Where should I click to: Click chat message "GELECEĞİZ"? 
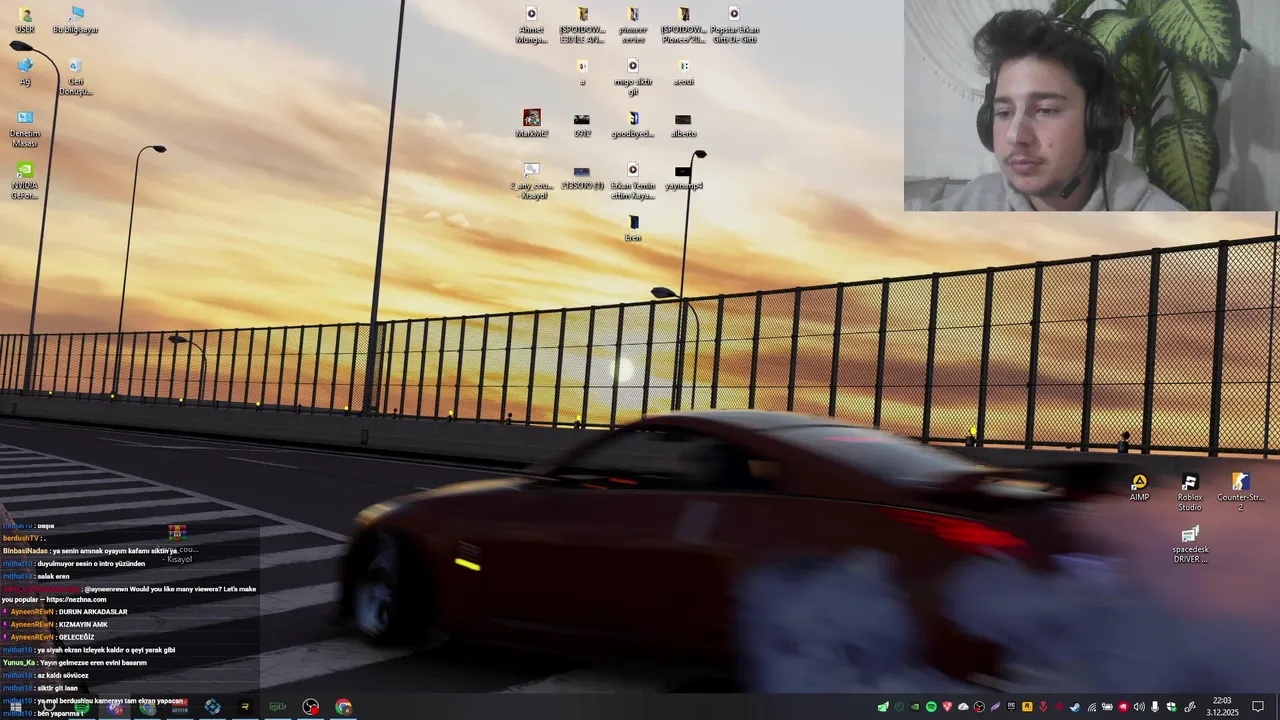pyautogui.click(x=76, y=637)
